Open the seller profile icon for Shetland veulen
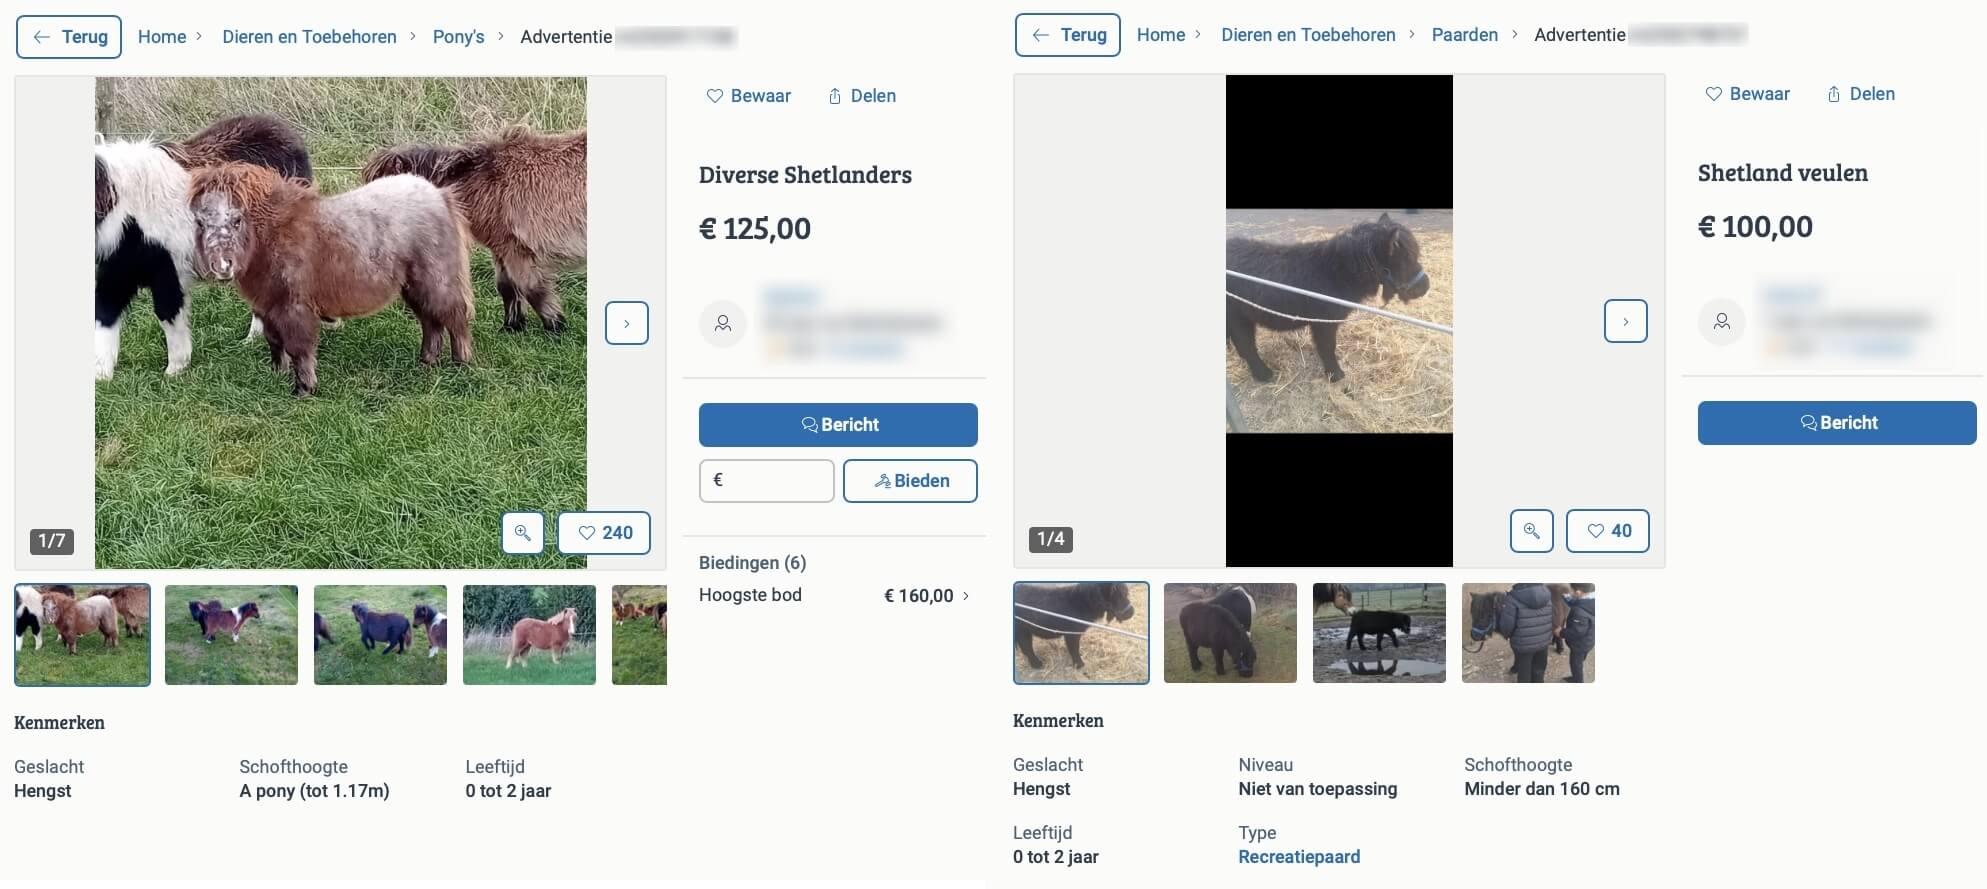 (x=1722, y=322)
